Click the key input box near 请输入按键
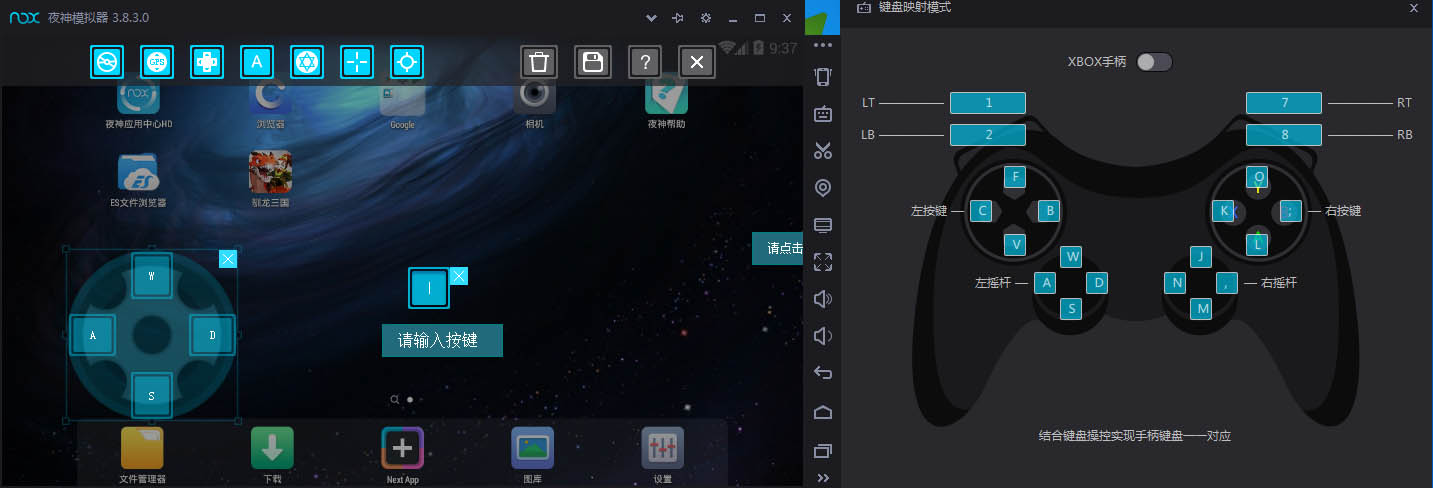This screenshot has width=1433, height=488. point(429,288)
